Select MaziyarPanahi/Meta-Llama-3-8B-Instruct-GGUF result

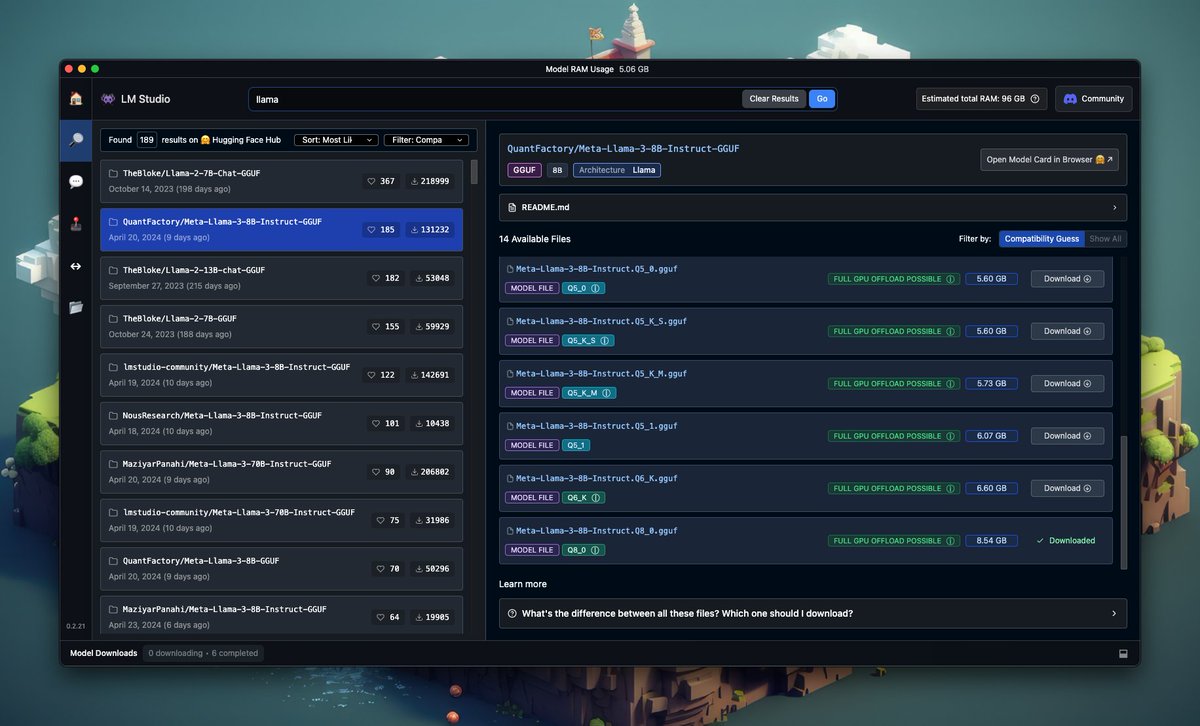click(281, 615)
